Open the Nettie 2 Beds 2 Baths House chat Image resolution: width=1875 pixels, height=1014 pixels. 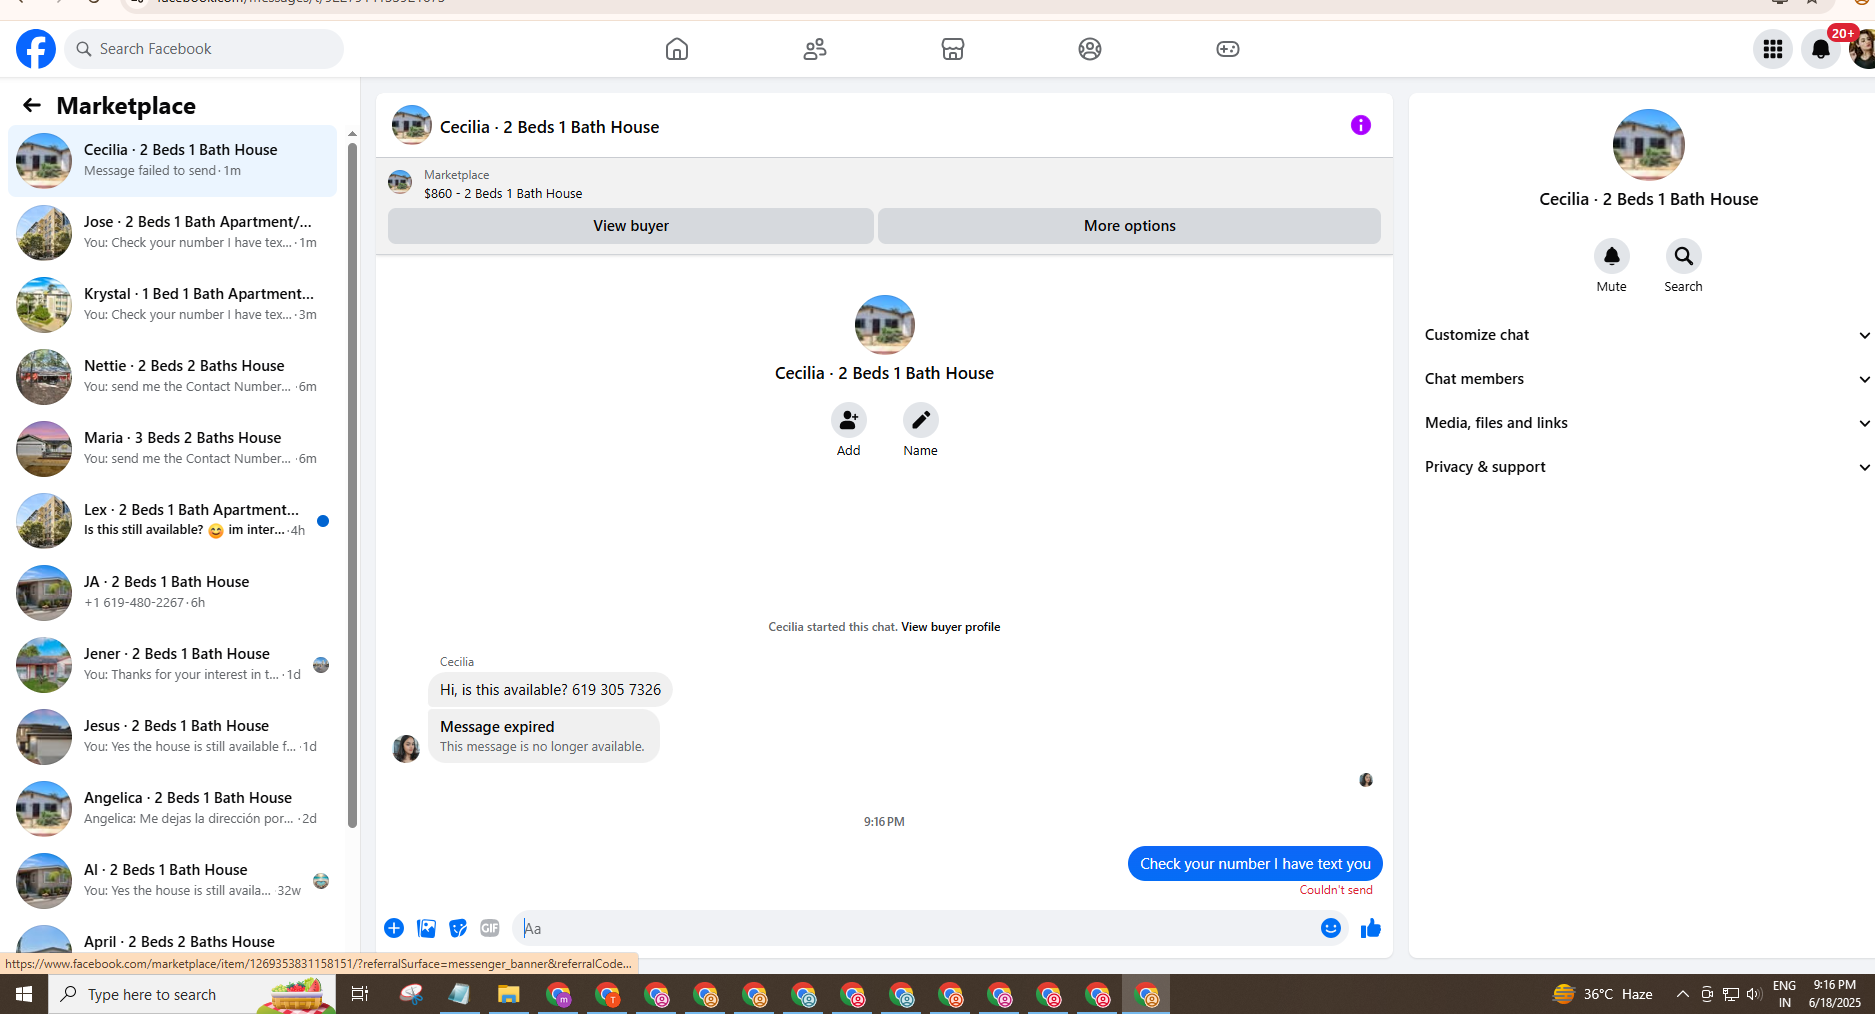tap(172, 376)
